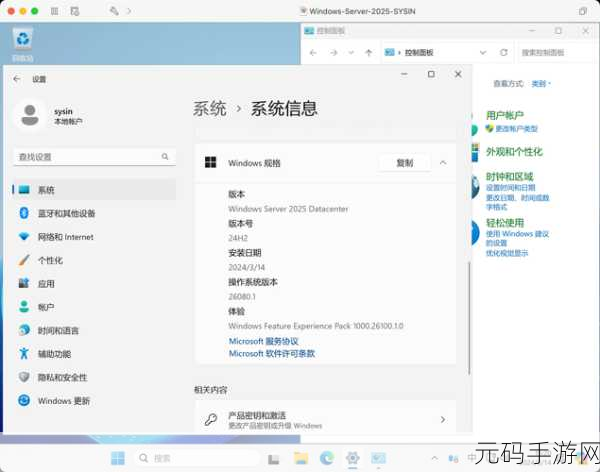The image size is (600, 472).
Task: Click the window mode icon at VM title bar right
Action: tap(583, 11)
